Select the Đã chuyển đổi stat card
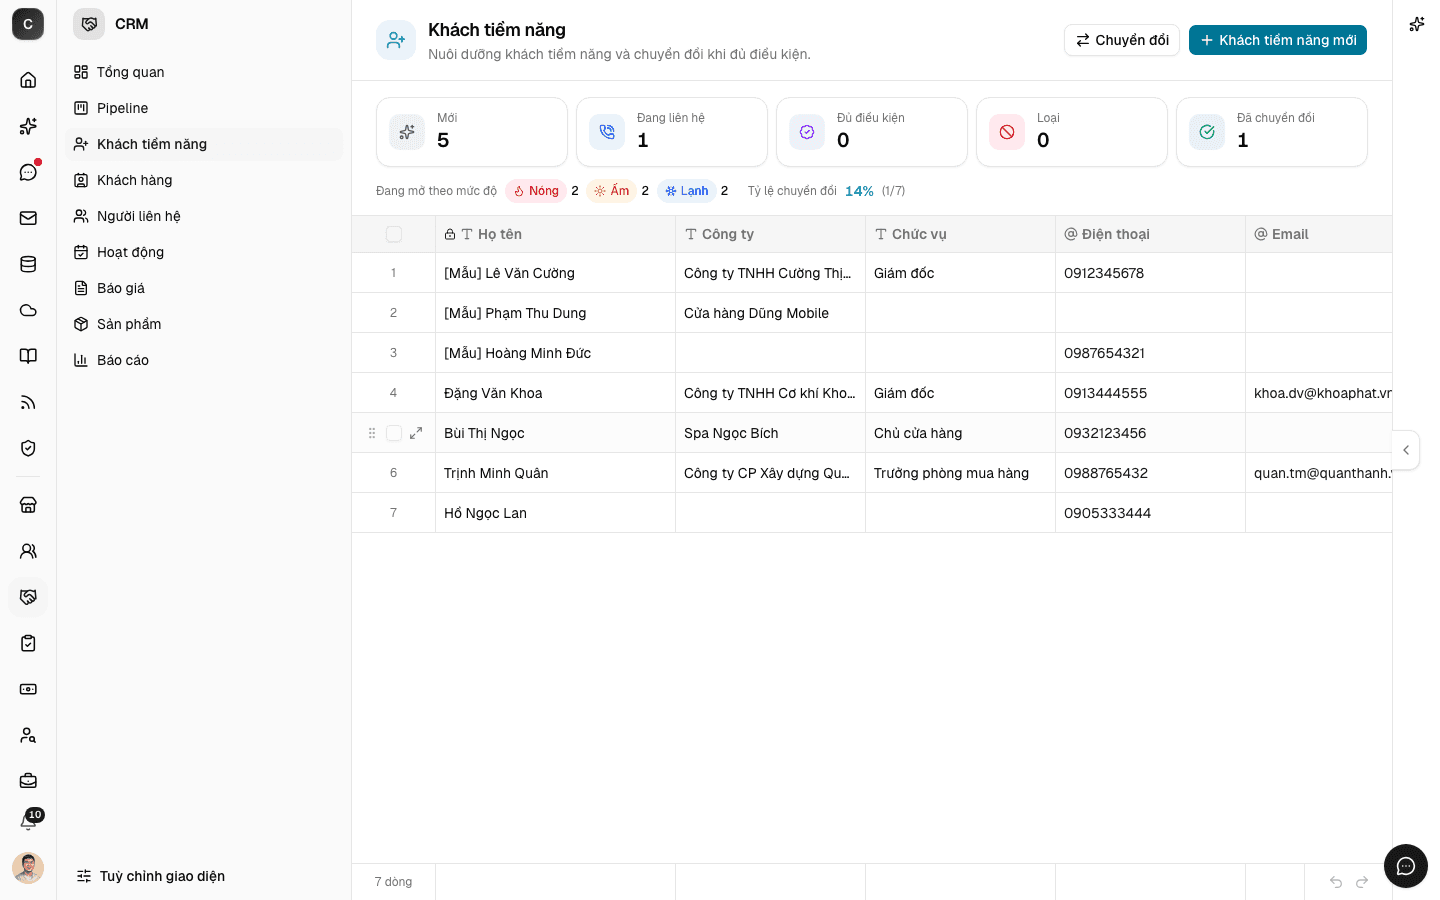1440x900 pixels. [x=1272, y=132]
